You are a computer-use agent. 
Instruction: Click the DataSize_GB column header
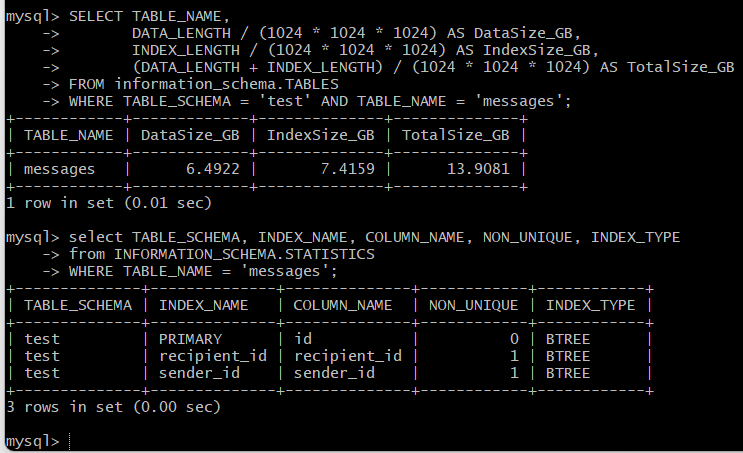[x=190, y=135]
